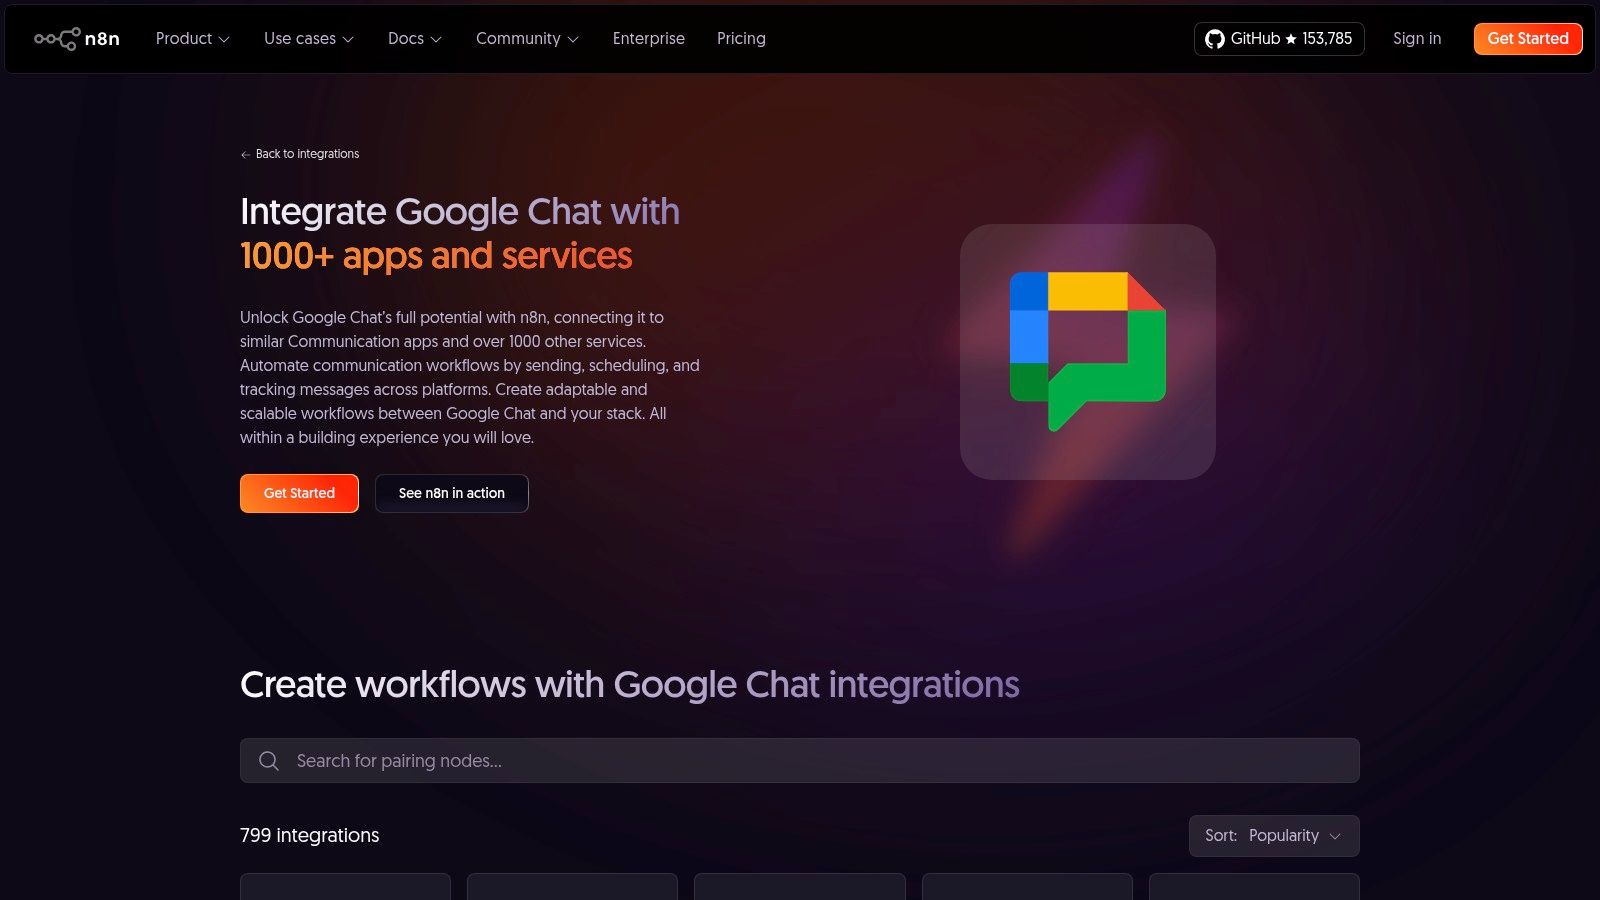Image resolution: width=1600 pixels, height=900 pixels.
Task: Click the orange Get Started hero button
Action: (x=298, y=493)
